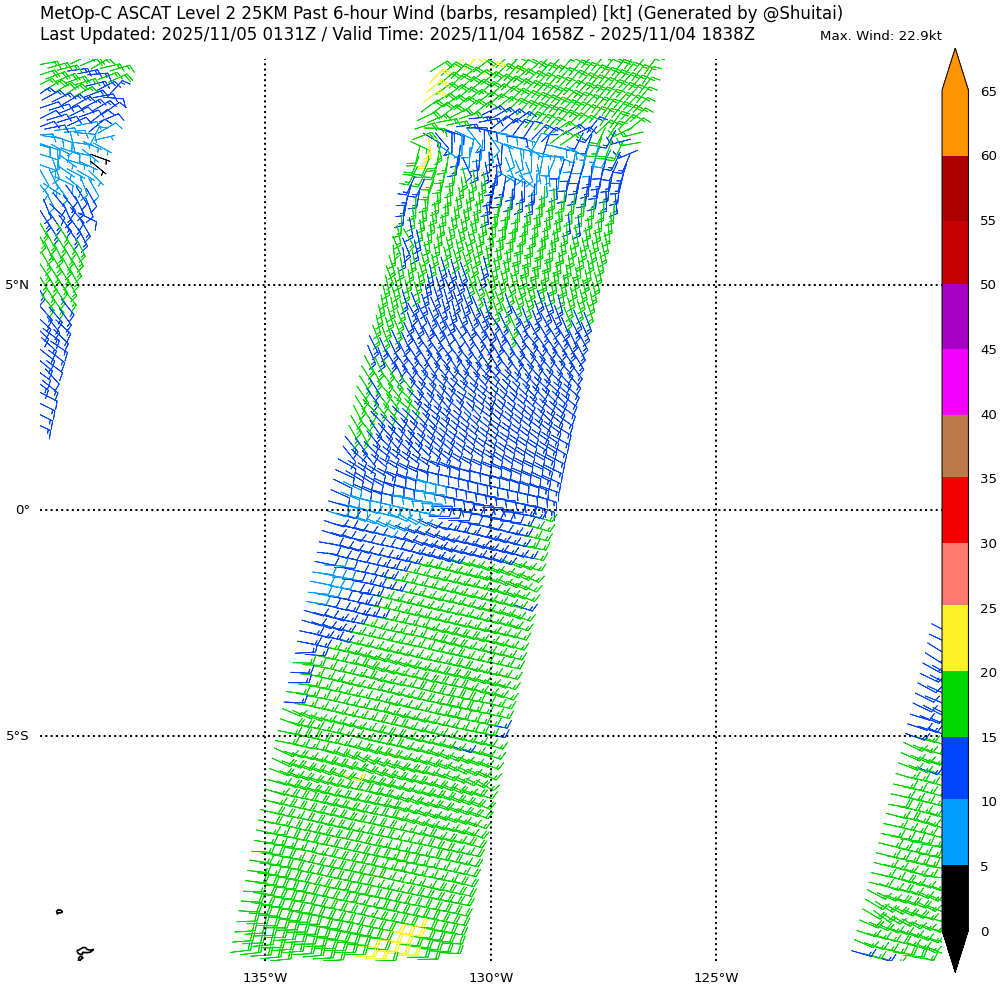Image resolution: width=1002 pixels, height=989 pixels.
Task: Click the green 15-20 kt colorbar segment
Action: click(954, 704)
